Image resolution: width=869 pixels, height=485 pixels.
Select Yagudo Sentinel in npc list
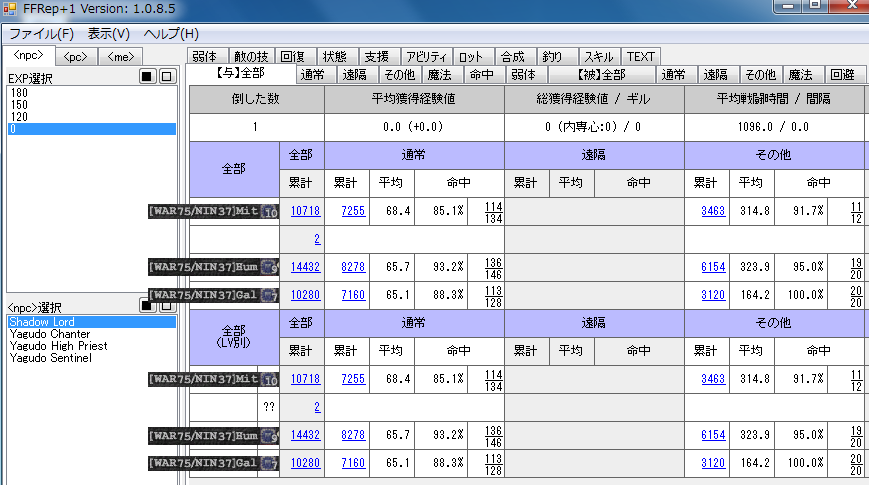click(50, 358)
